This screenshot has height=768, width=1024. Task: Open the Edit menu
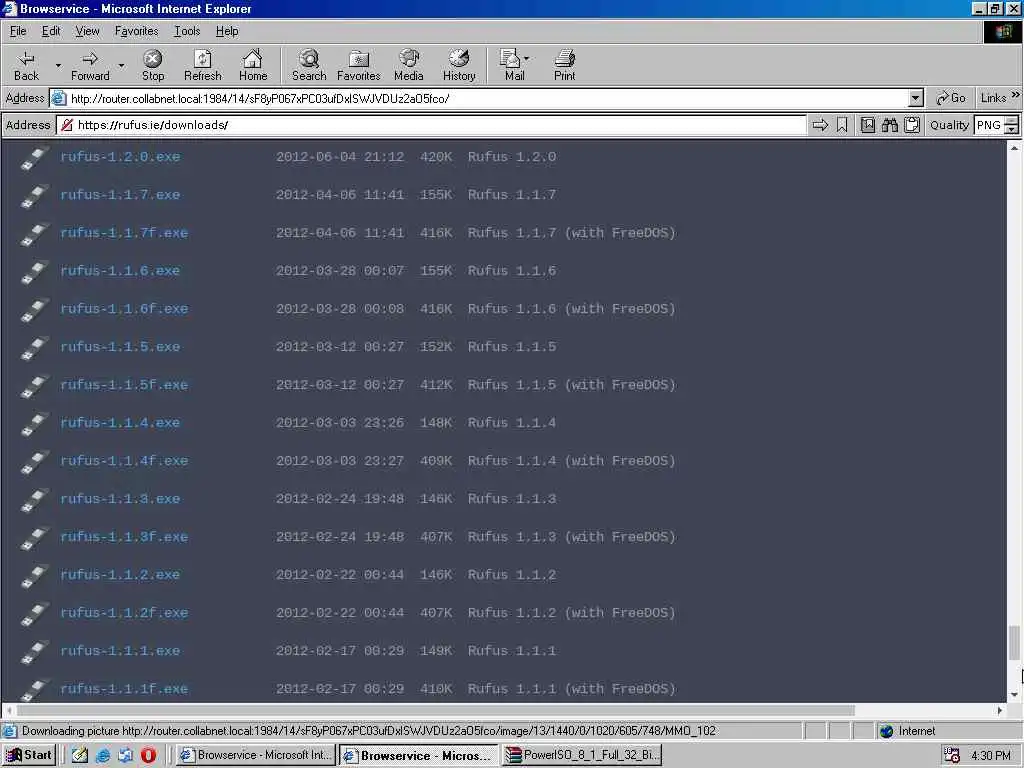pos(51,31)
